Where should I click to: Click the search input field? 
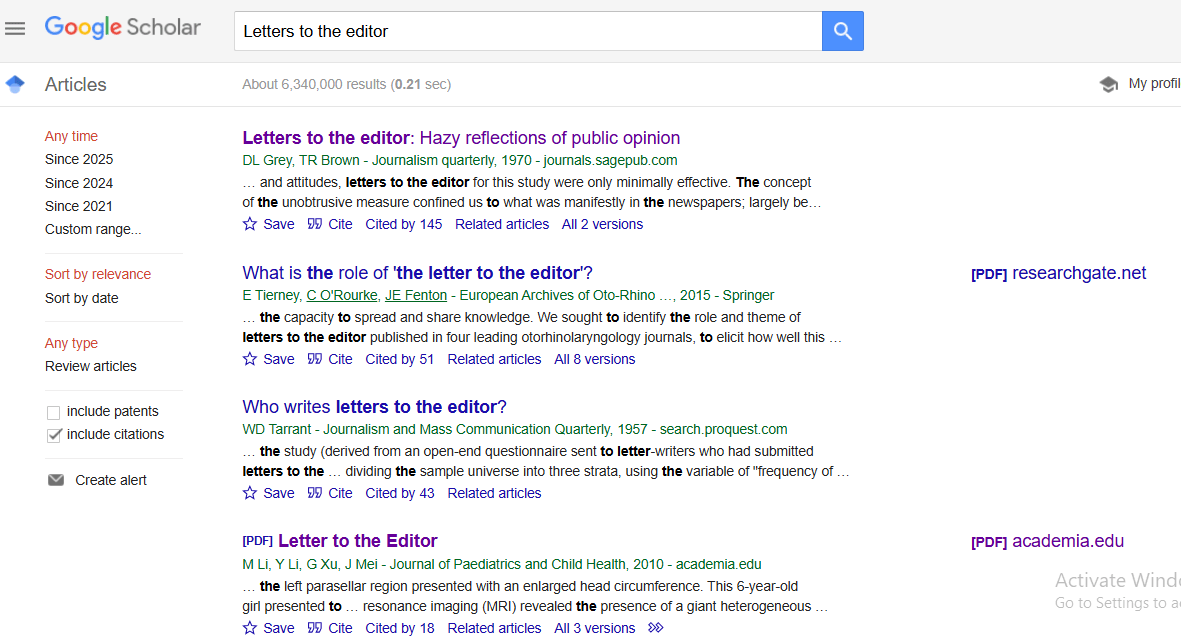click(528, 31)
